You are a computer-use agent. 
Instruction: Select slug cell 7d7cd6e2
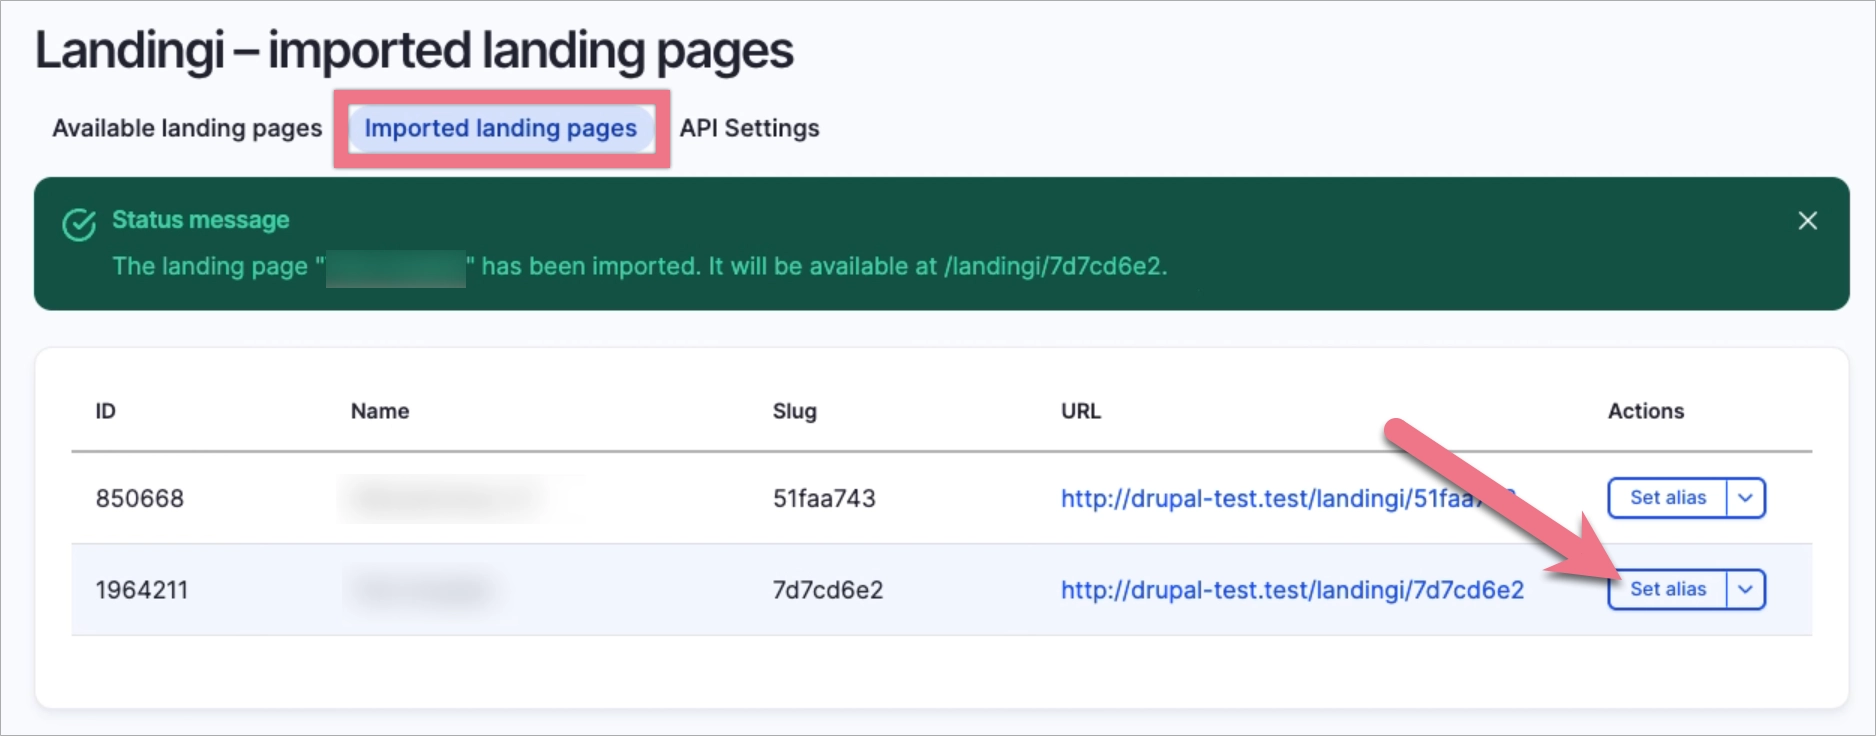828,590
